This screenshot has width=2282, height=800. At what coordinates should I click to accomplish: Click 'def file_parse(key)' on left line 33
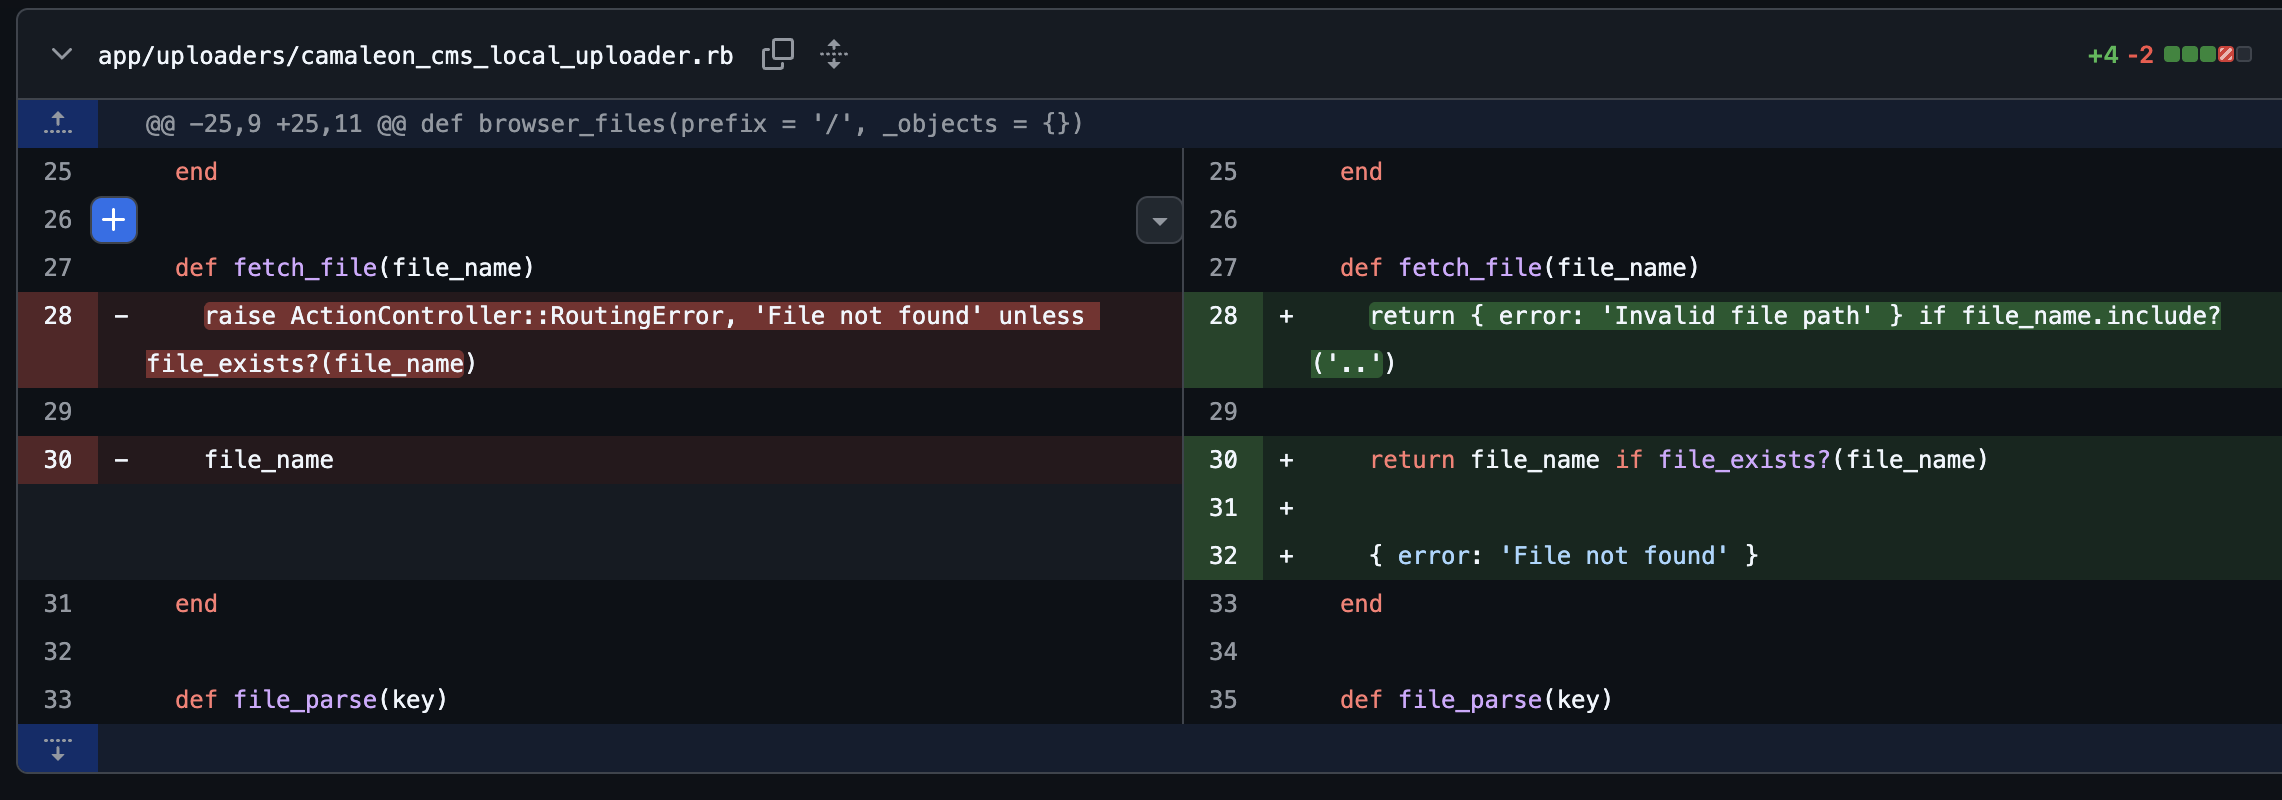tap(311, 700)
